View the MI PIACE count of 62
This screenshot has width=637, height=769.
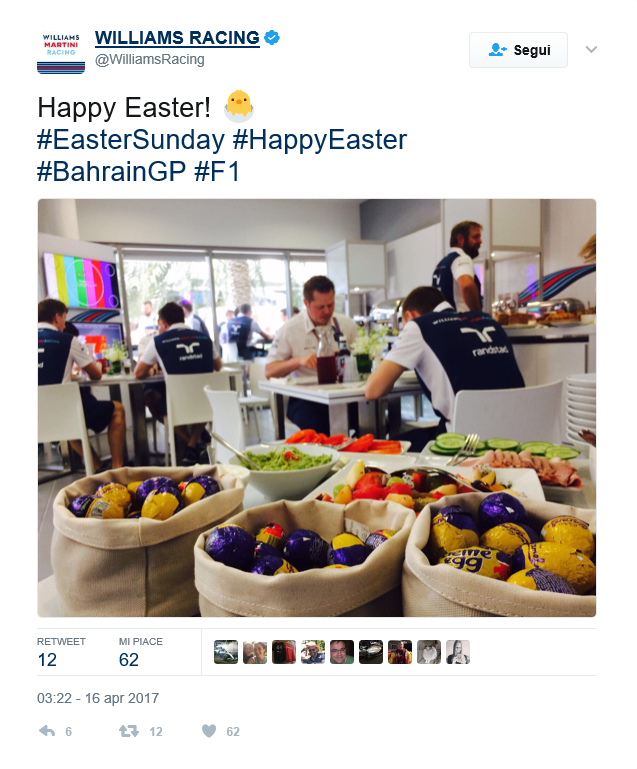[x=129, y=659]
